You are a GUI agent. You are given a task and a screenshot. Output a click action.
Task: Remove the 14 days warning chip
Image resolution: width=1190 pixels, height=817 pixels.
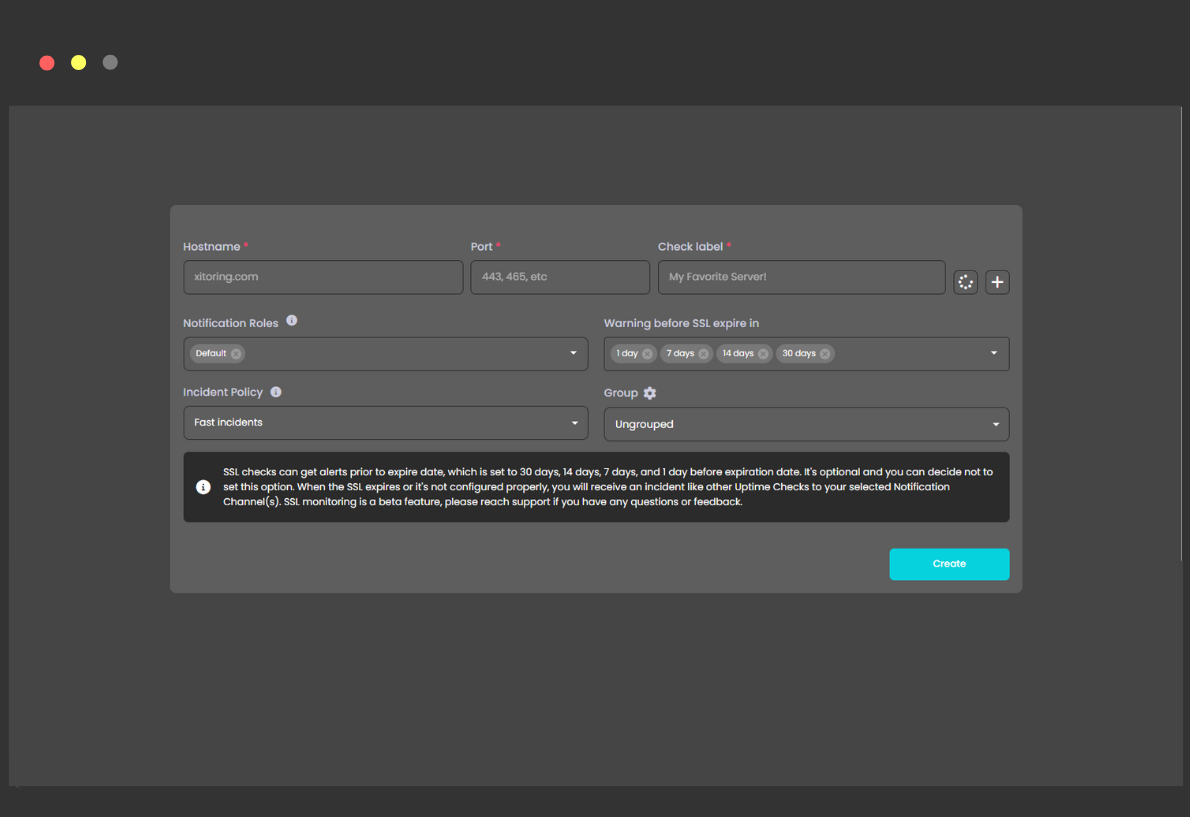[x=763, y=354]
